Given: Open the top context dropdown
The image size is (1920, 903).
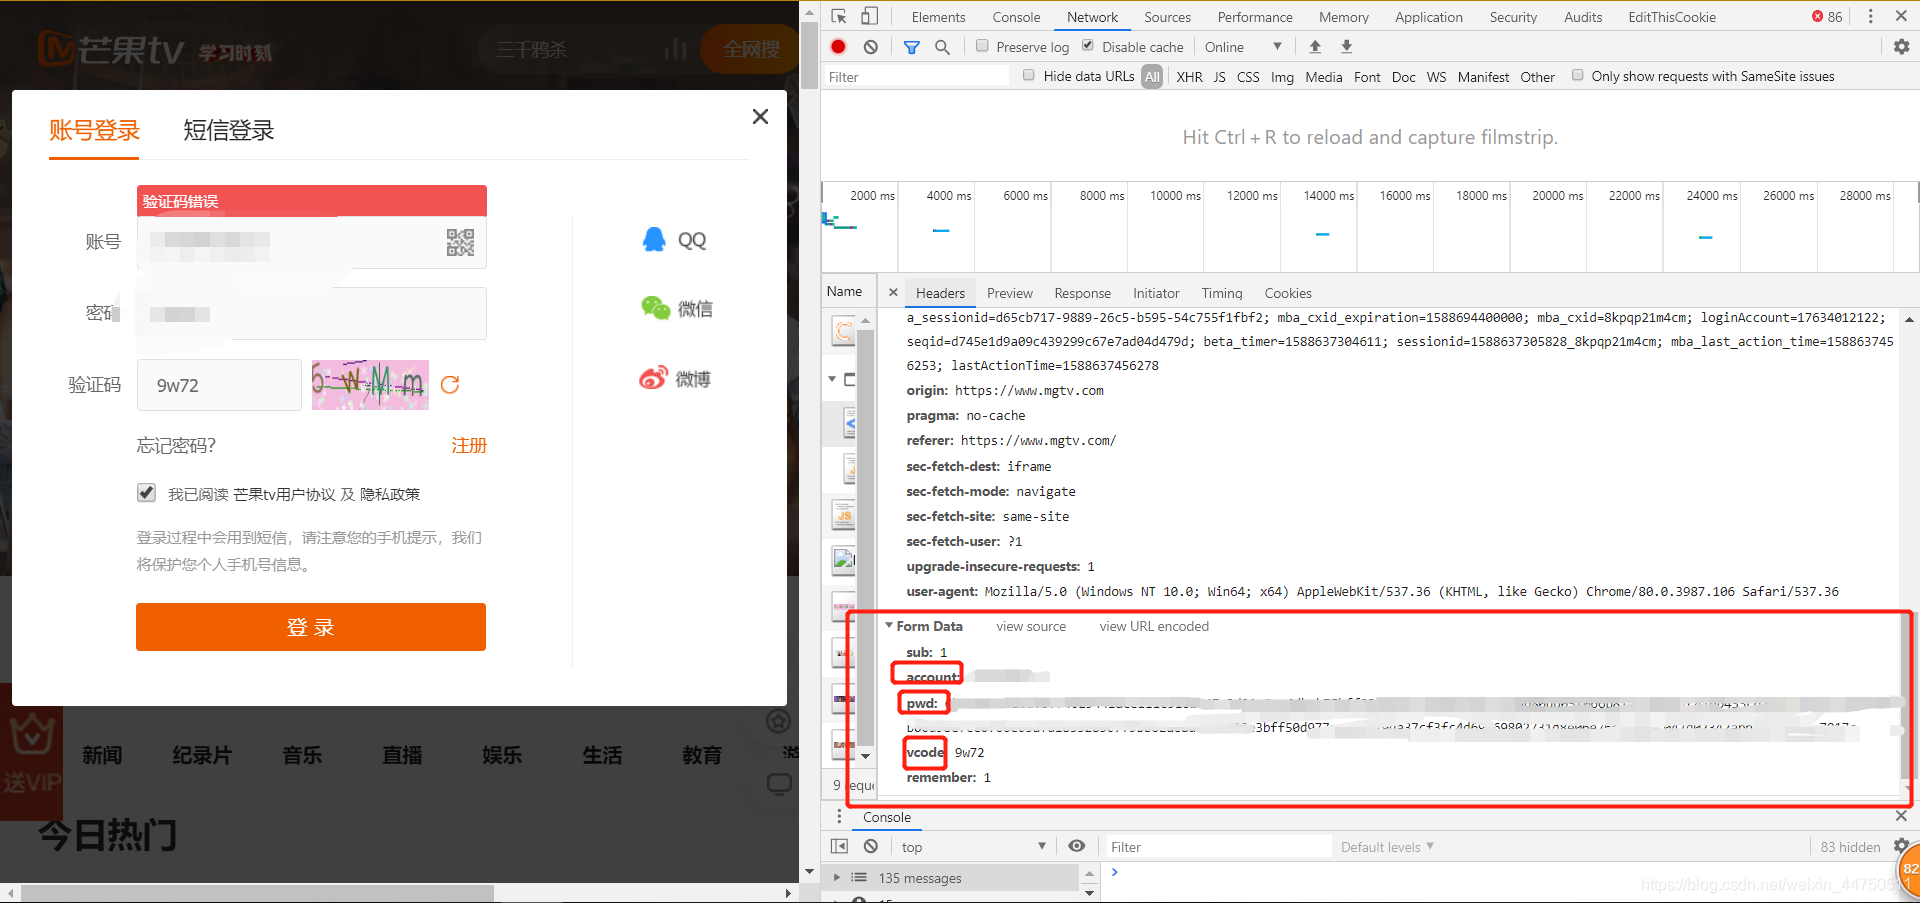Looking at the screenshot, I should pyautogui.click(x=973, y=847).
